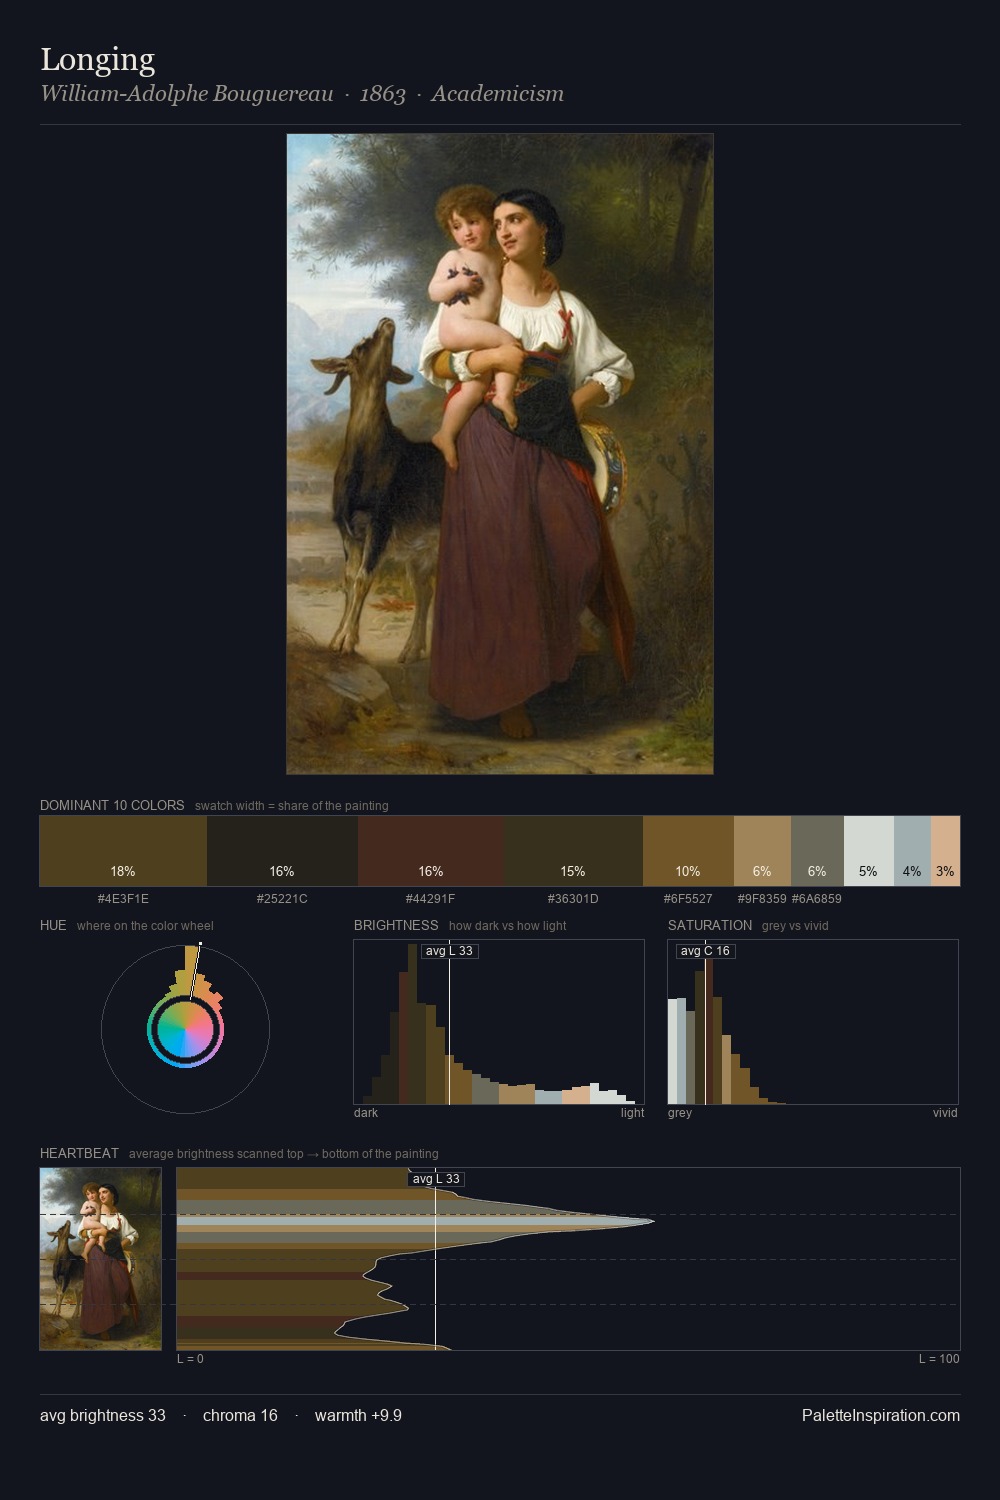Click 'swatch width = share of the painting'
The image size is (1000, 1500).
coord(292,806)
